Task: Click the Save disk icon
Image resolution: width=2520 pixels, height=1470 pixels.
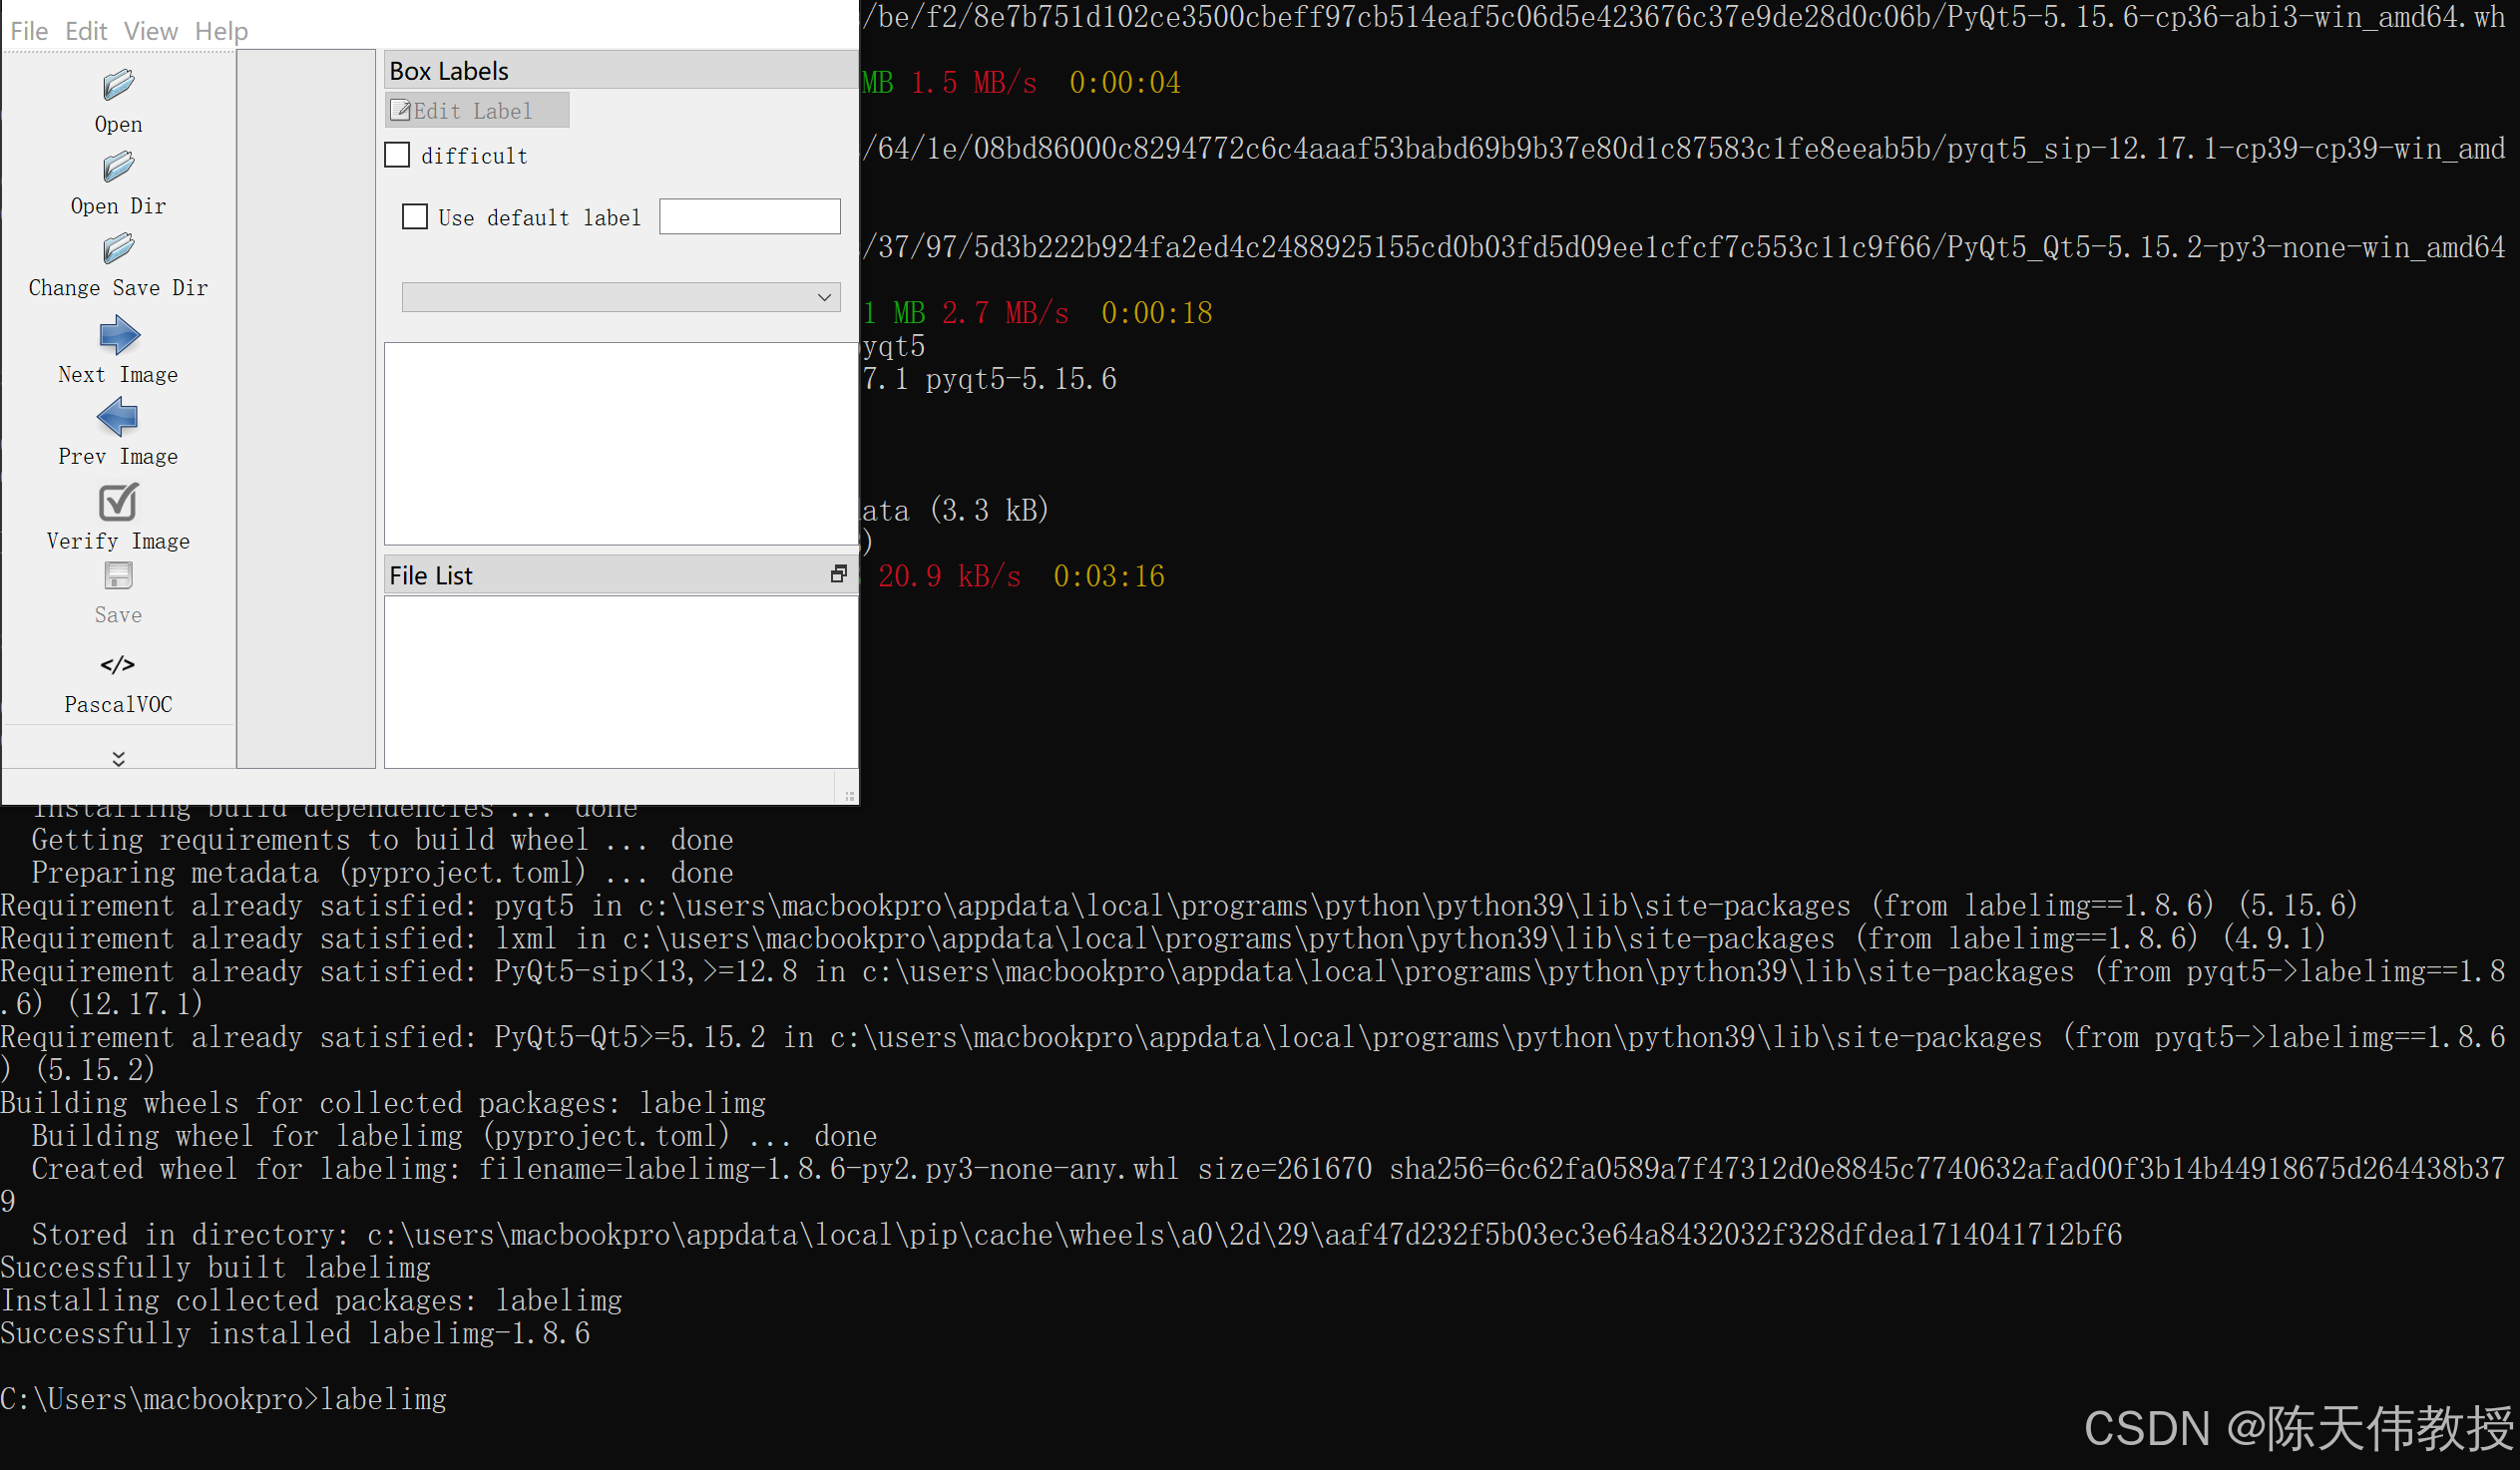Action: tap(118, 576)
